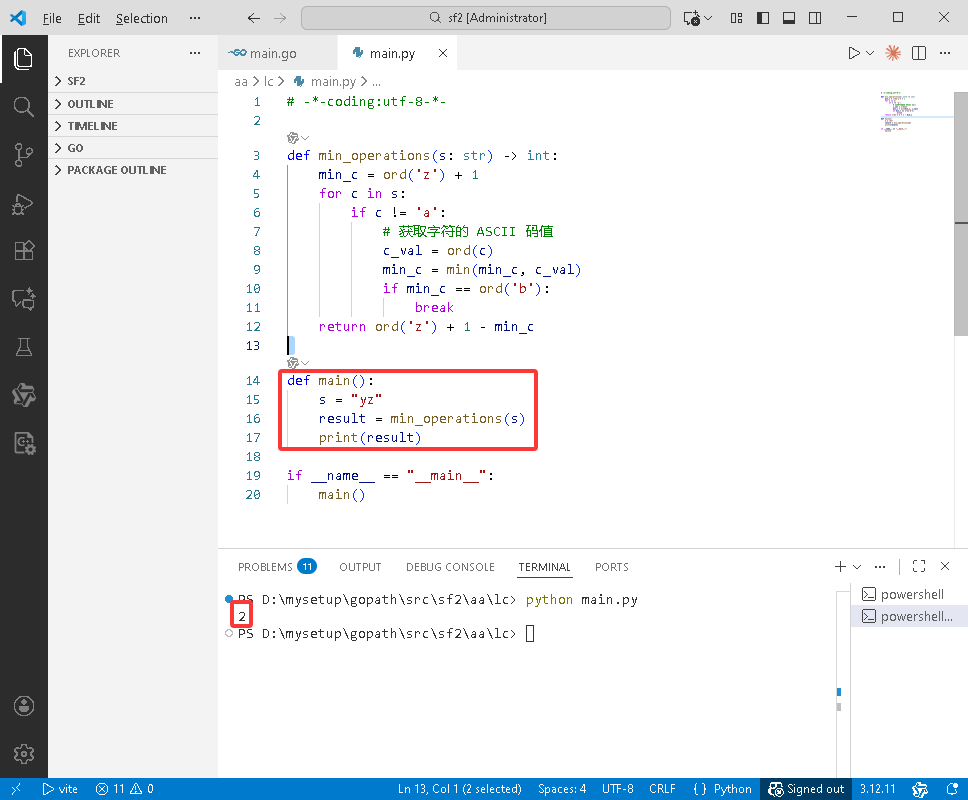
Task: Open the File menu
Action: point(52,19)
